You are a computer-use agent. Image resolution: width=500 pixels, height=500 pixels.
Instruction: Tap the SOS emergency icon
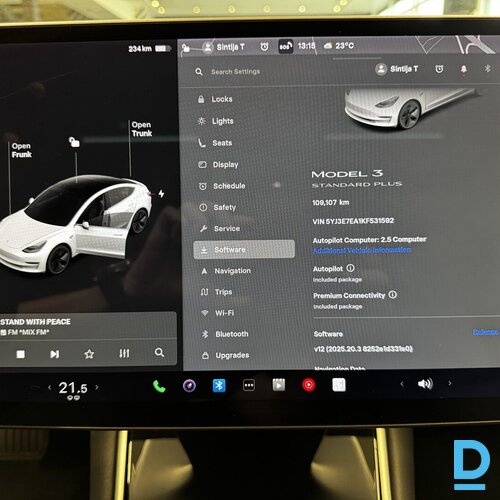[x=285, y=47]
